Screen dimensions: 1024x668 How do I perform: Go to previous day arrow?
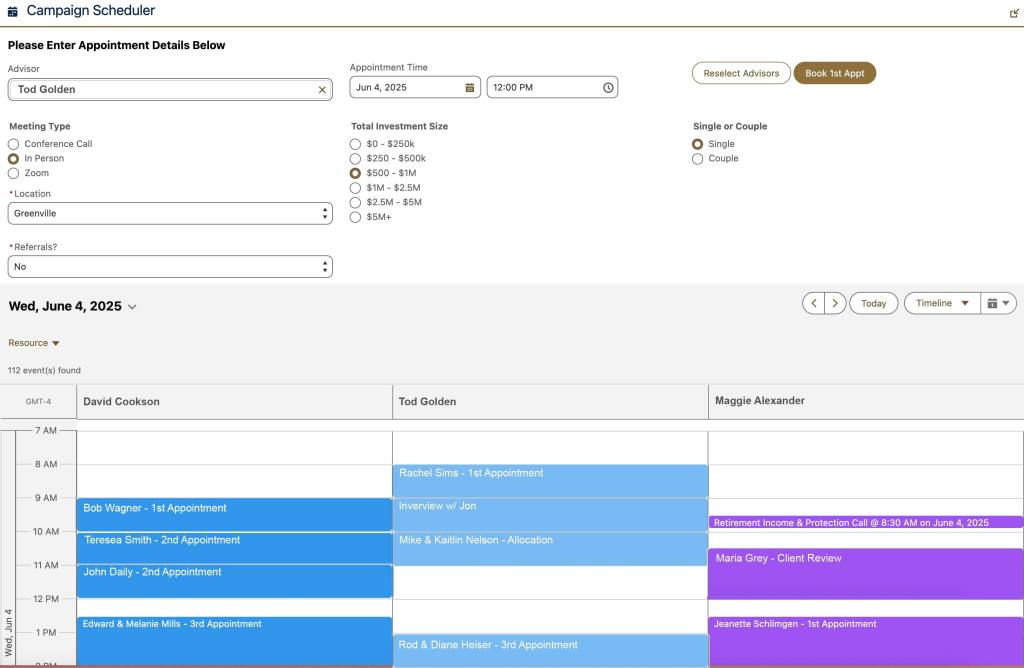pos(814,303)
